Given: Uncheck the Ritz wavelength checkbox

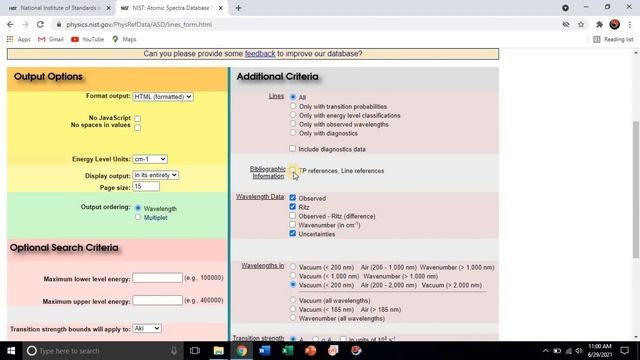Looking at the screenshot, I should point(293,207).
